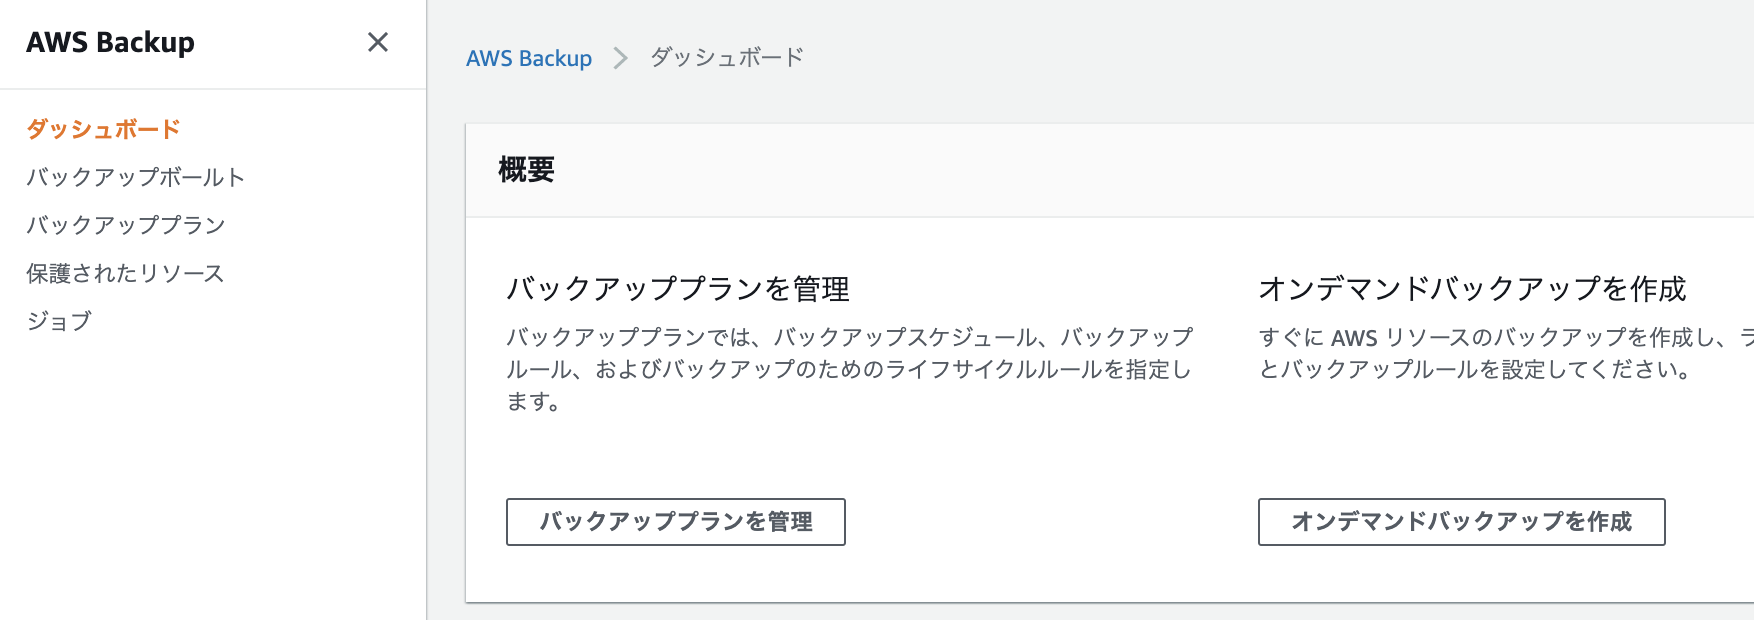The image size is (1754, 620).
Task: Click the breadcrumb chevron separator arrow
Action: click(x=621, y=58)
